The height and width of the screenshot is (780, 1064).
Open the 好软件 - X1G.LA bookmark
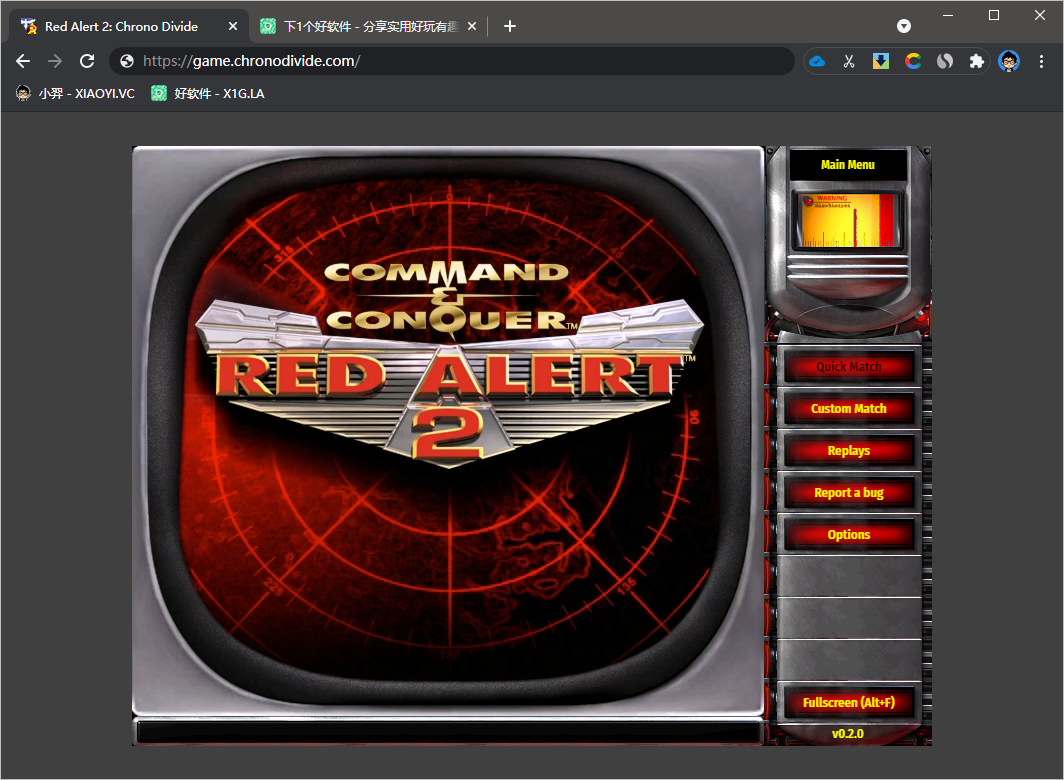coord(208,94)
